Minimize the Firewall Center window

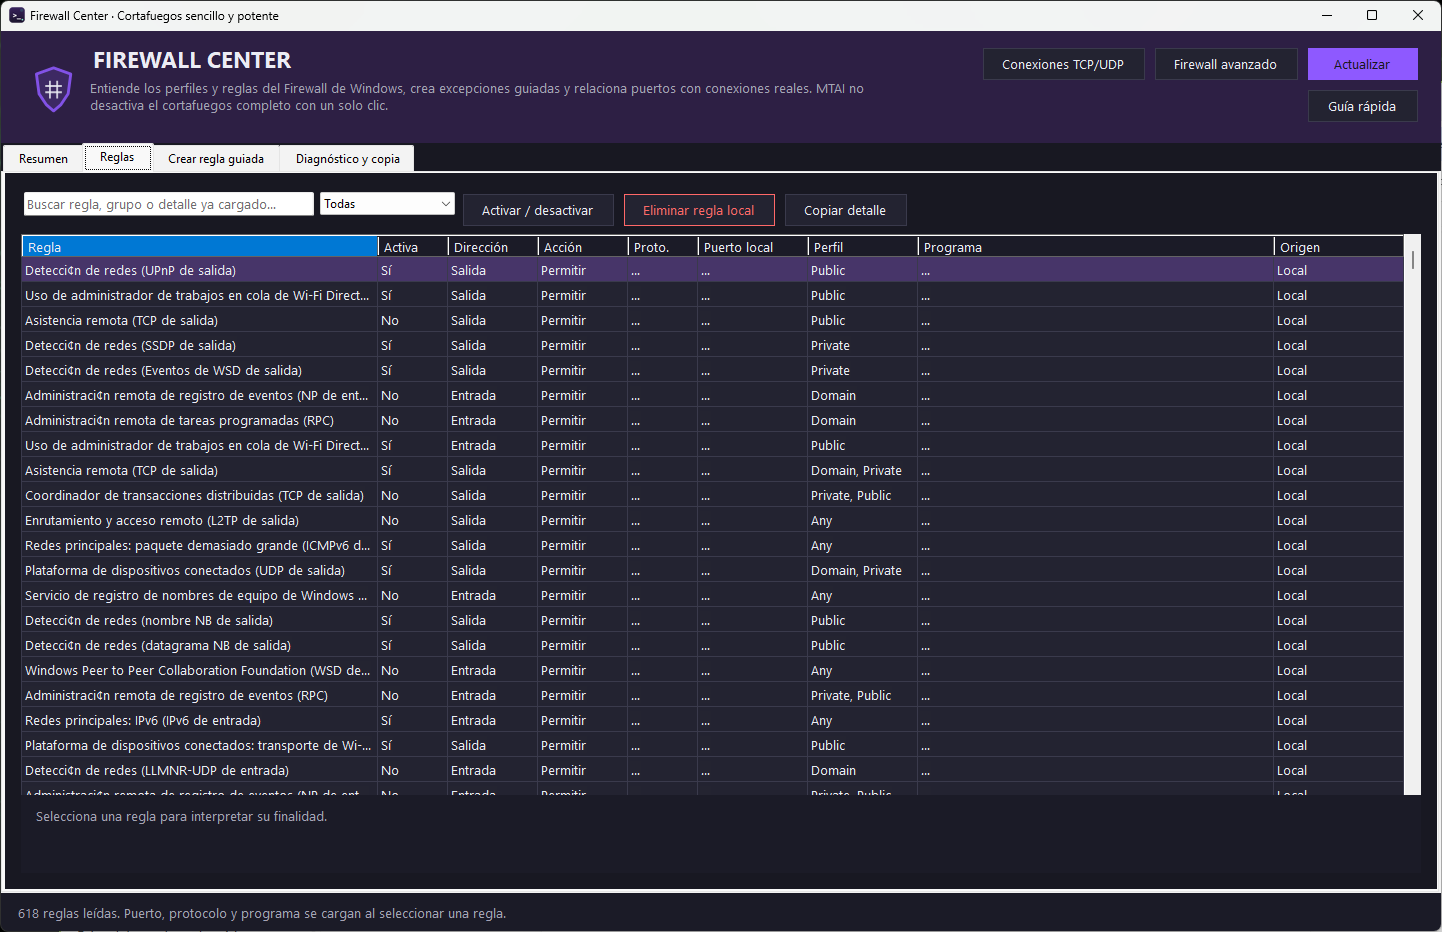[1327, 15]
